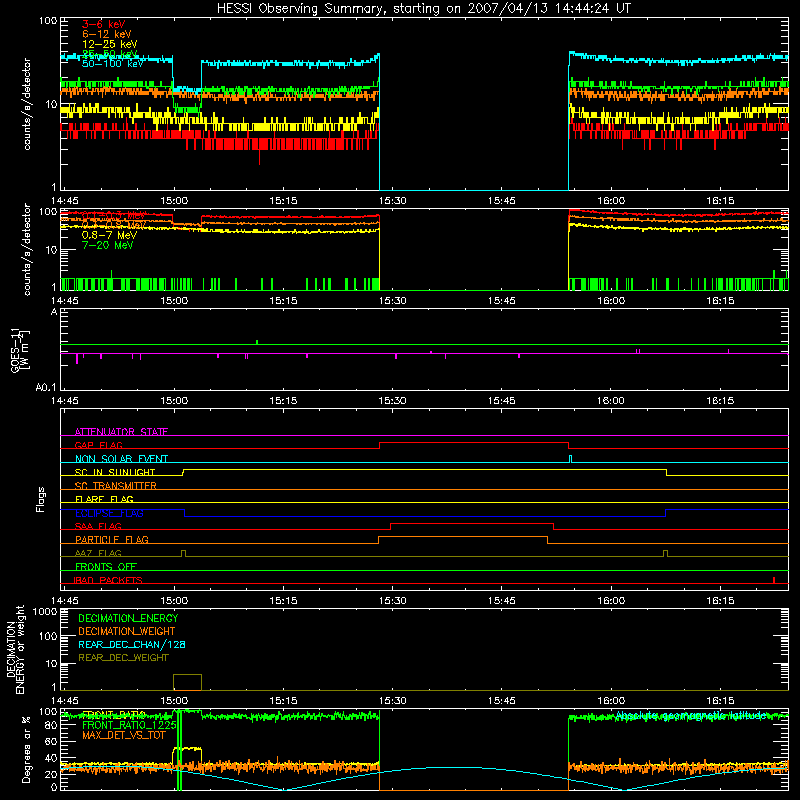The image size is (800, 800).
Task: Select the yellow 12-25 keV legend label
Action: point(110,44)
